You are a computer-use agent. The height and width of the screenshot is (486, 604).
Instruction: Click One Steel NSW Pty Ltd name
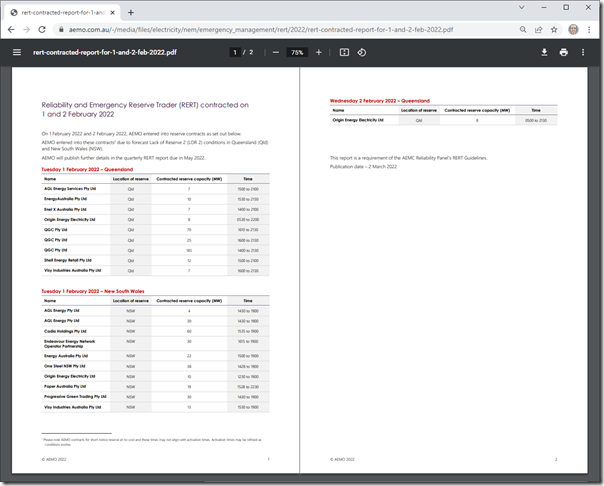coord(65,366)
